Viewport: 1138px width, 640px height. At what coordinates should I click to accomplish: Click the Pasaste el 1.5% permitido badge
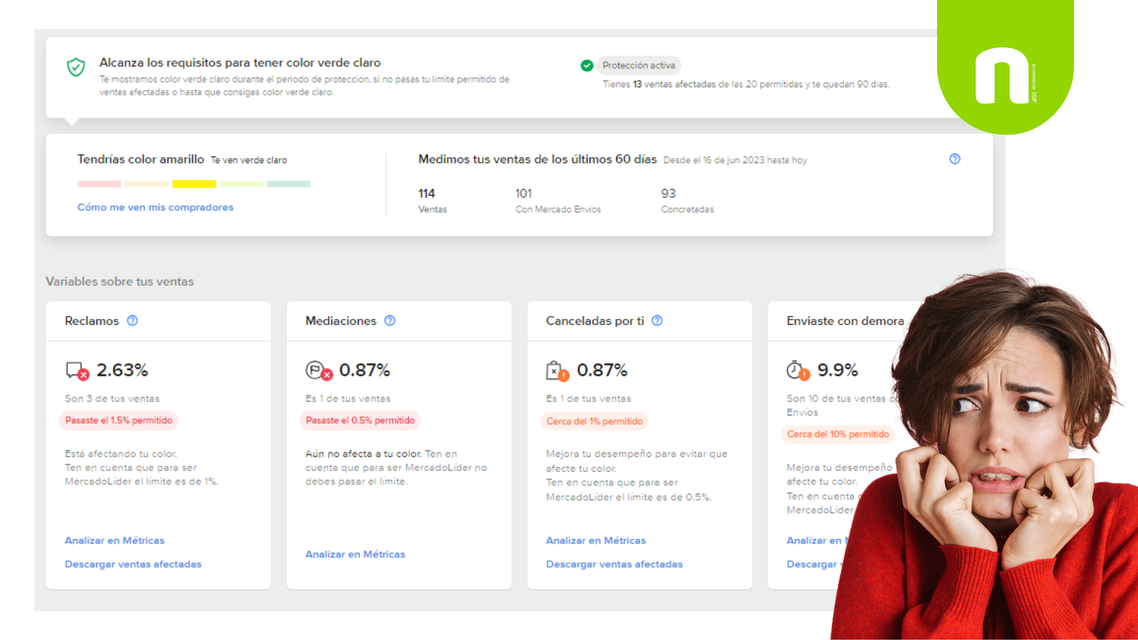pyautogui.click(x=118, y=420)
